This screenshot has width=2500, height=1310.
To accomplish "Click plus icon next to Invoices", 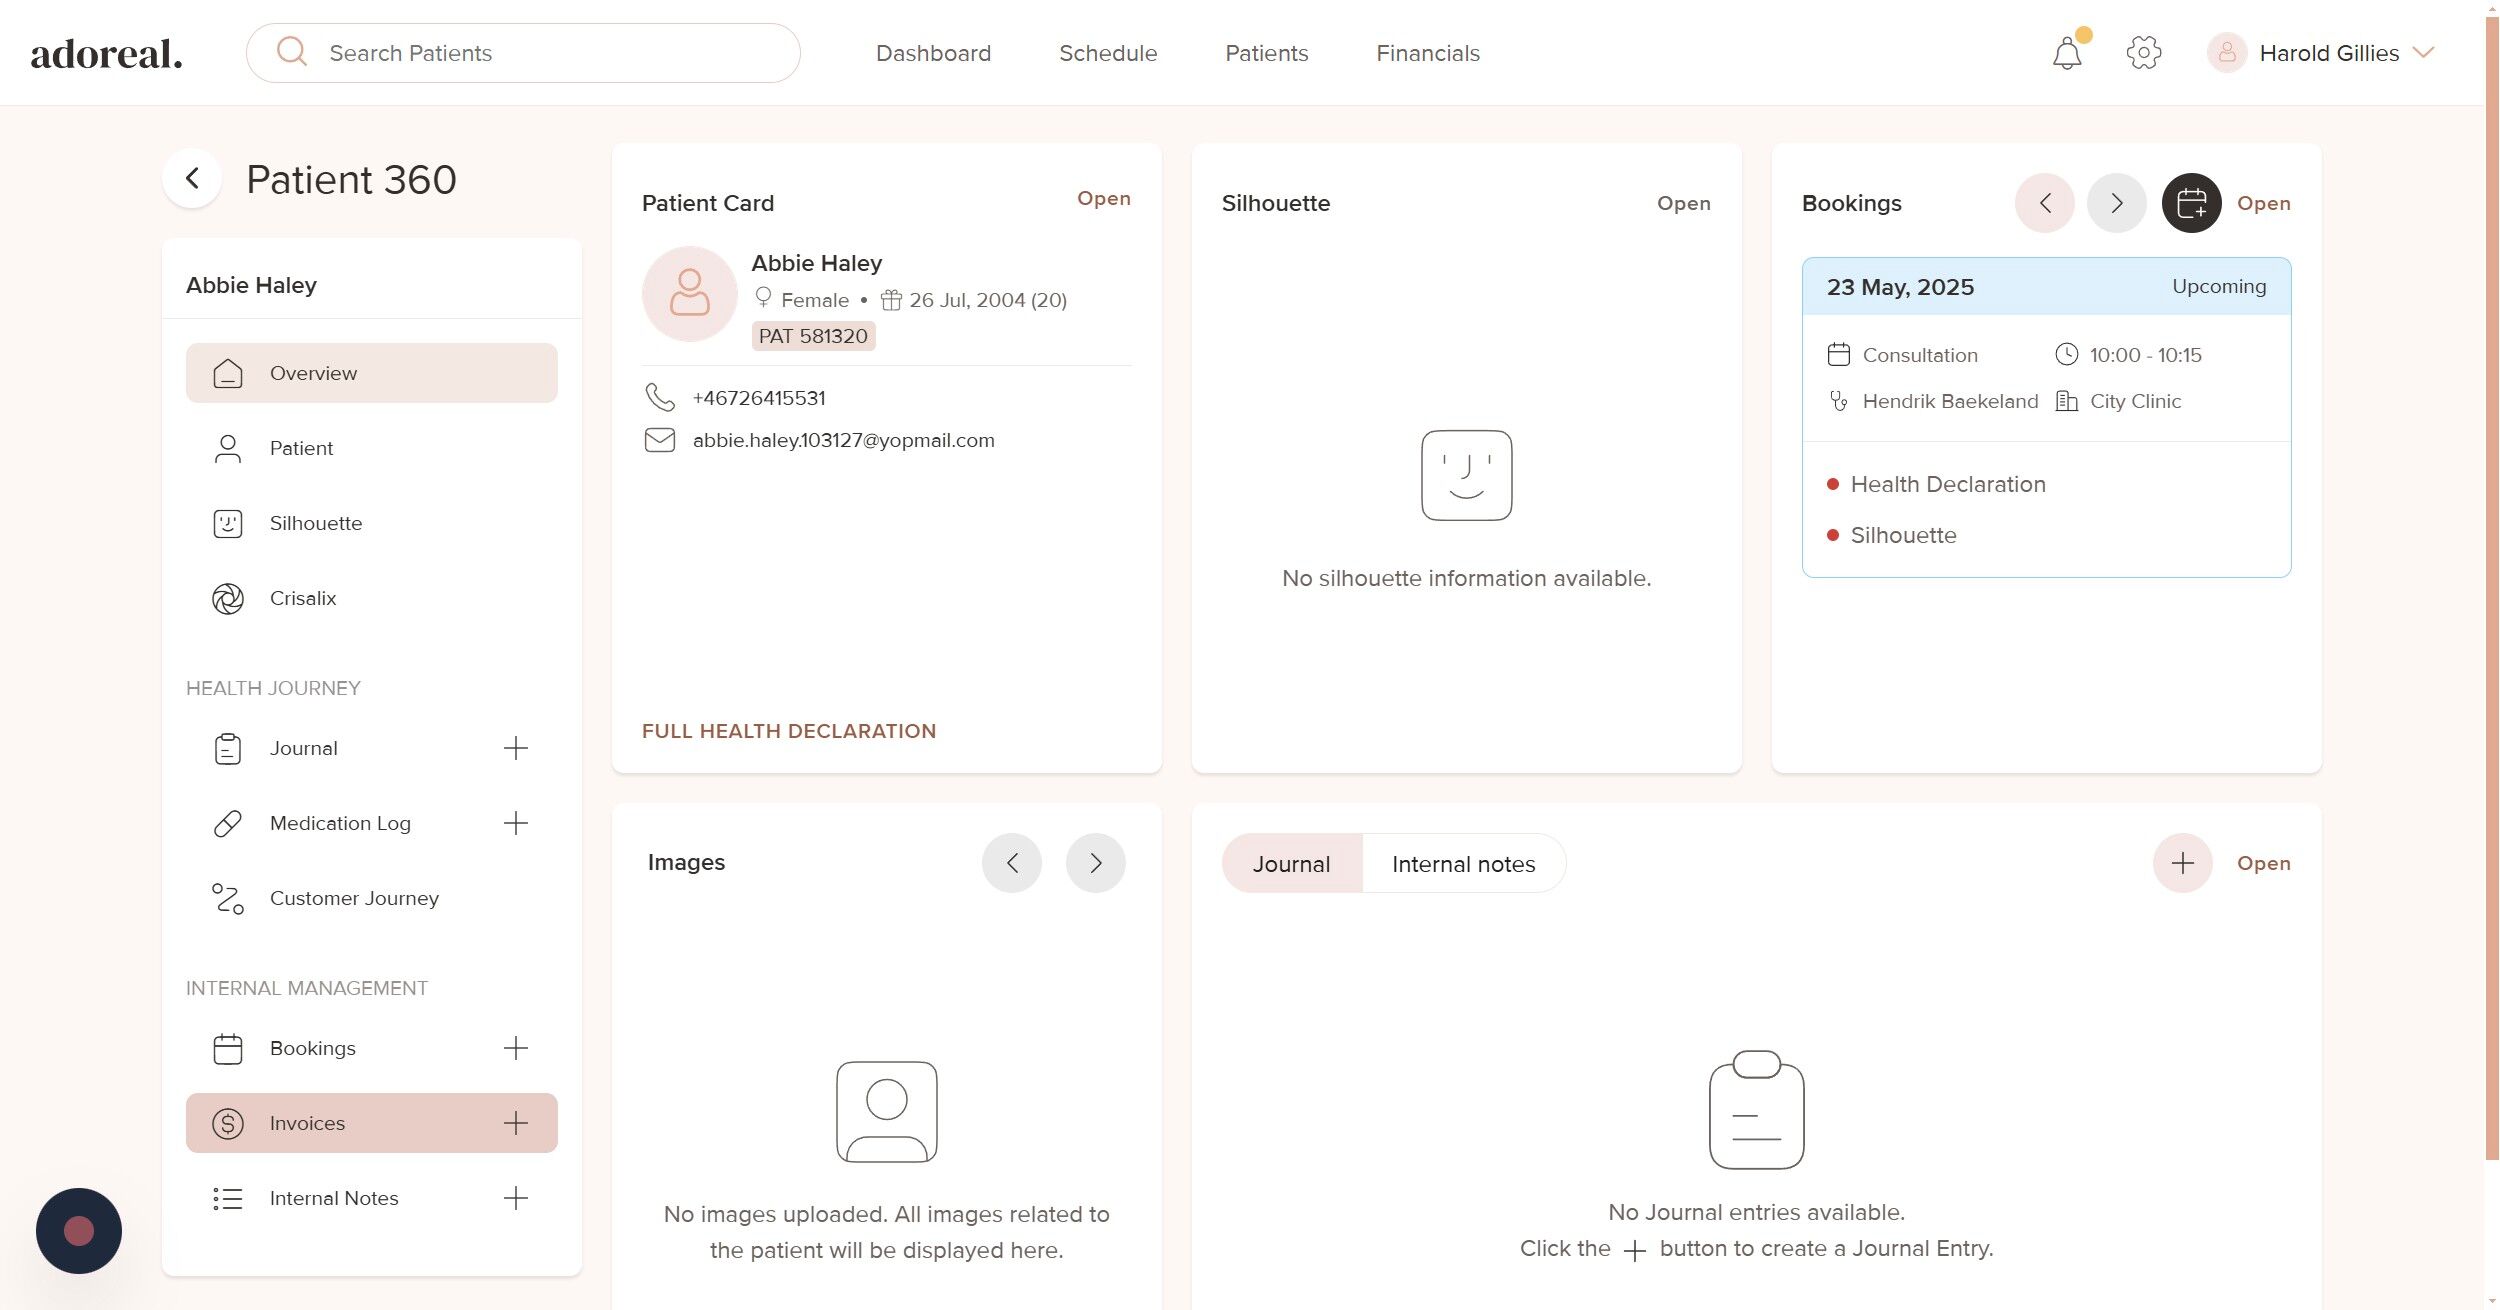I will point(515,1123).
